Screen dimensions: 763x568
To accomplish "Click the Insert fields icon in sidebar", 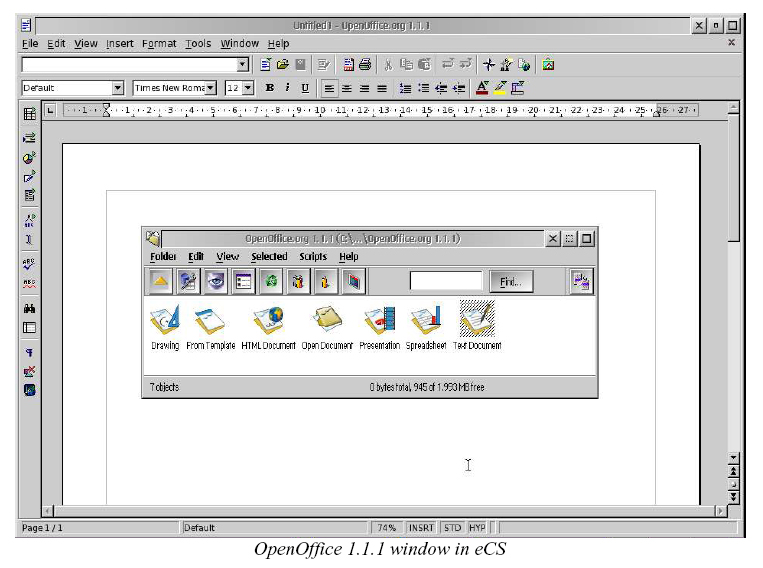I will (x=30, y=138).
